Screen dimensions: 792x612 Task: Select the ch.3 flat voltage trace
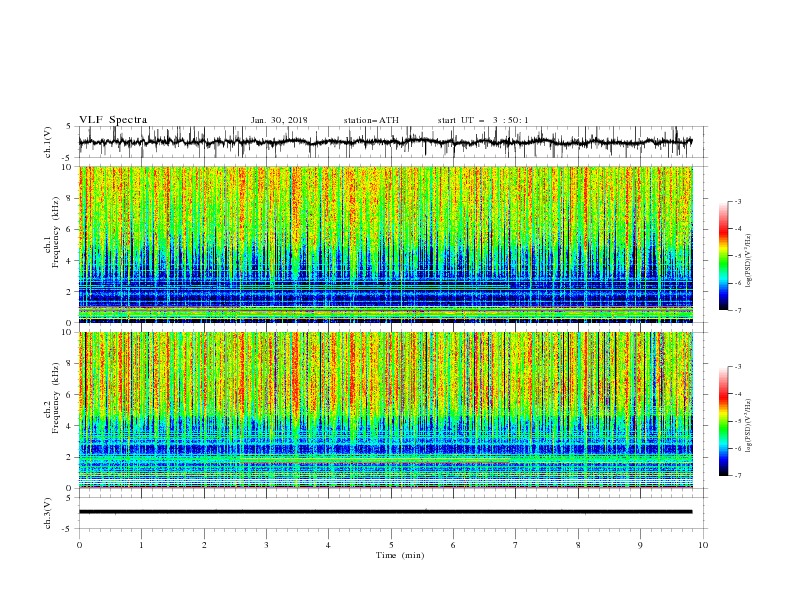tap(385, 512)
